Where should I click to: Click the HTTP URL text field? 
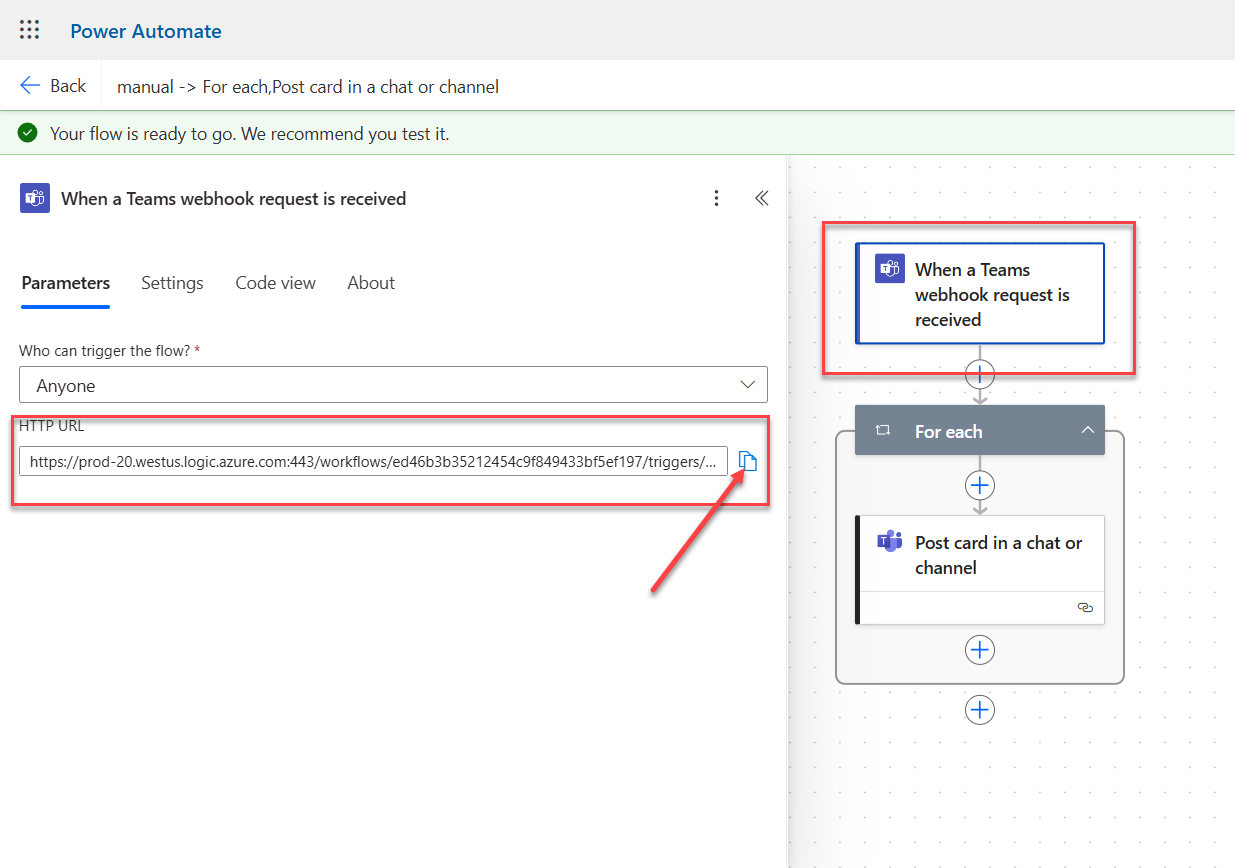tap(373, 461)
